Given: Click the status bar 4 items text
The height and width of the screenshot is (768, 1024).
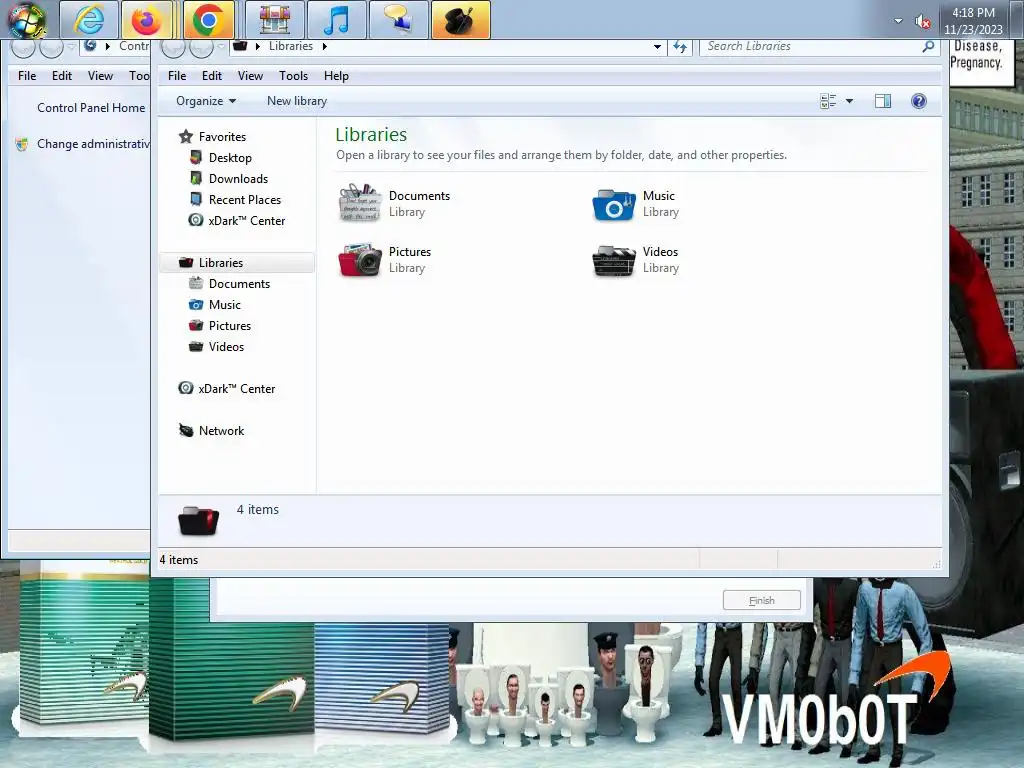Looking at the screenshot, I should pos(179,560).
